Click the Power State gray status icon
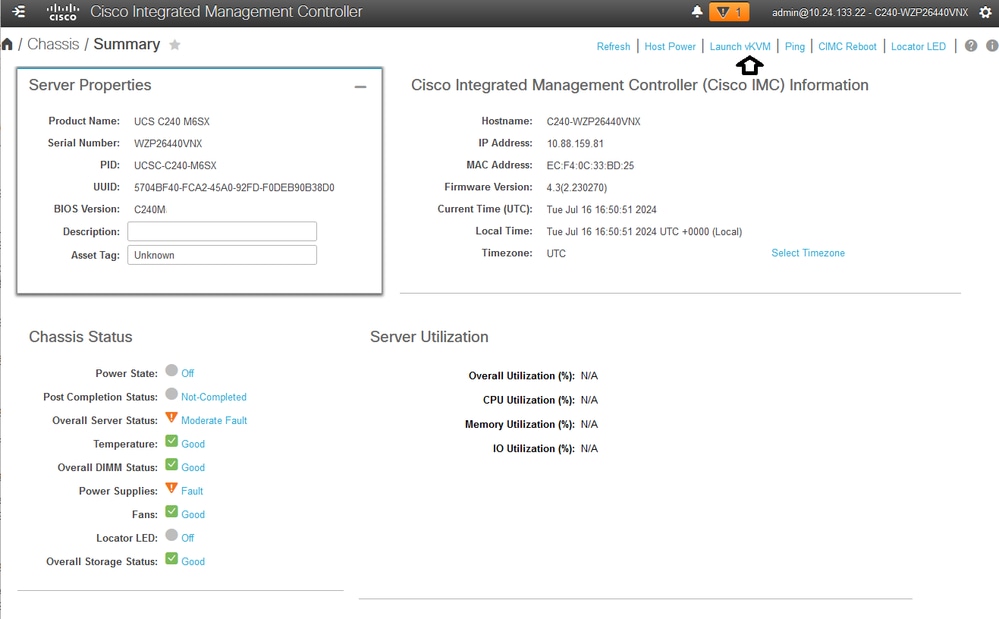 pyautogui.click(x=171, y=370)
